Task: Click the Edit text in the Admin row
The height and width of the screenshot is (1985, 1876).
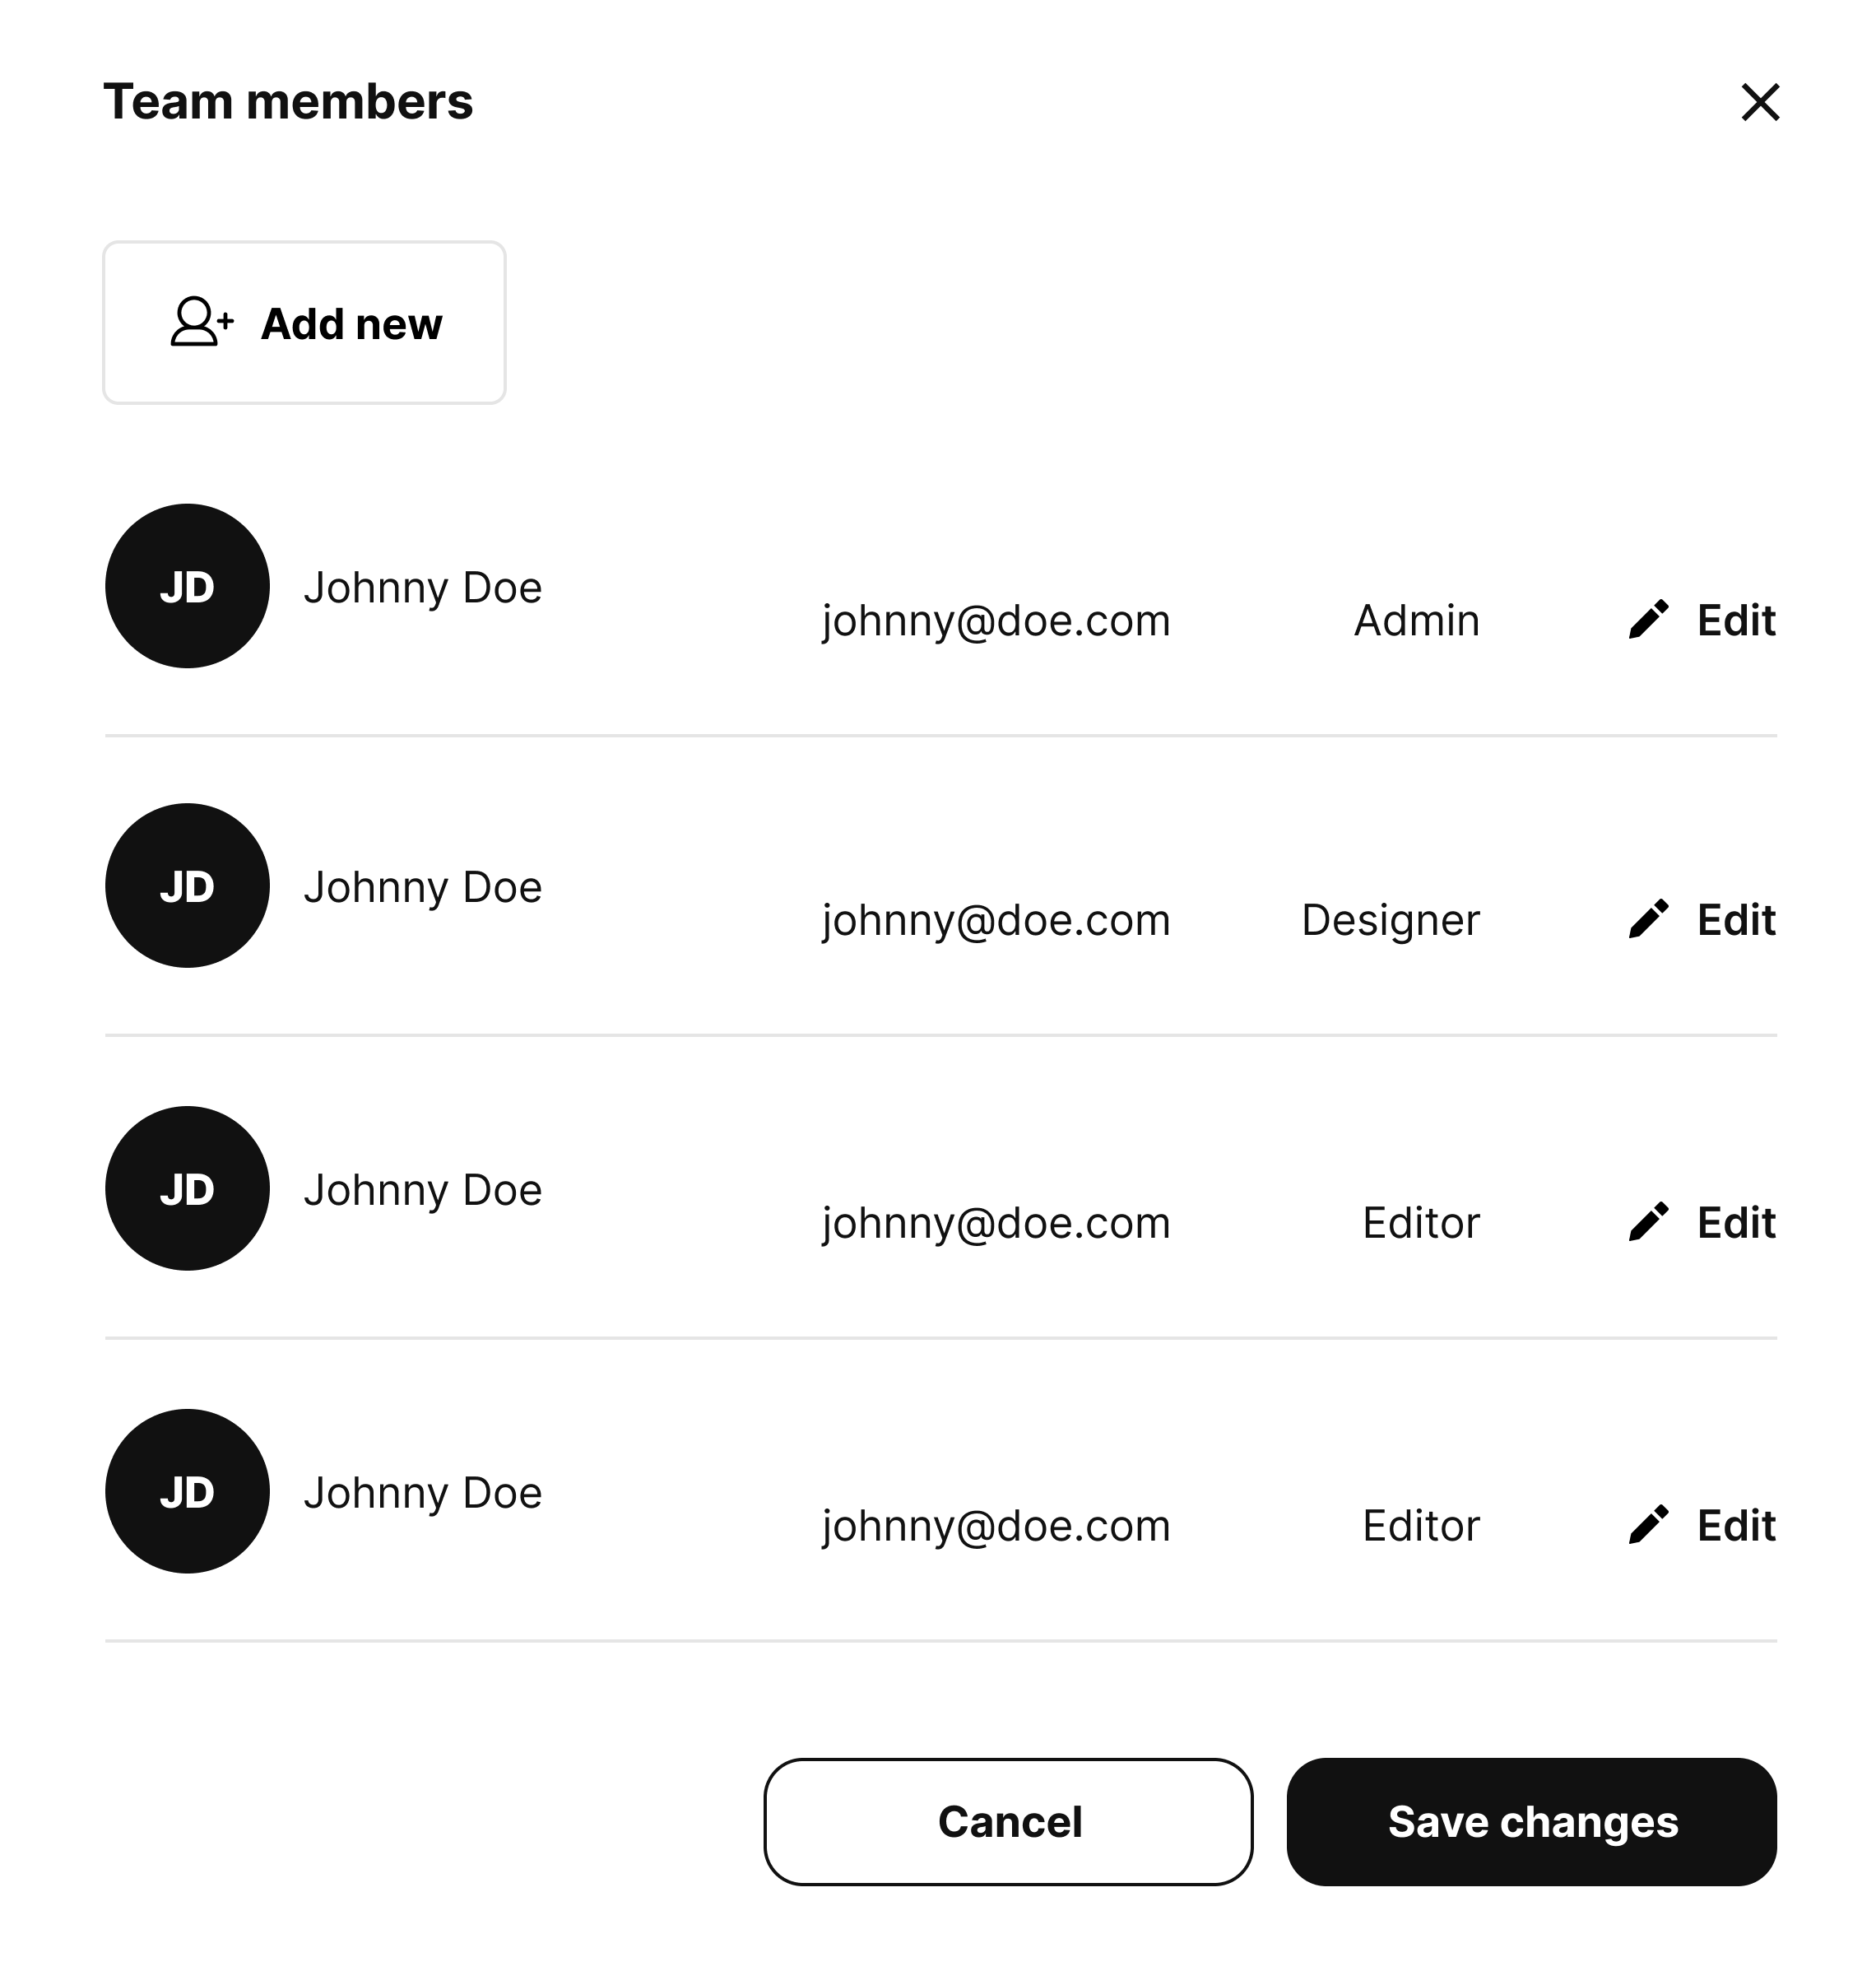Action: pyautogui.click(x=1736, y=620)
